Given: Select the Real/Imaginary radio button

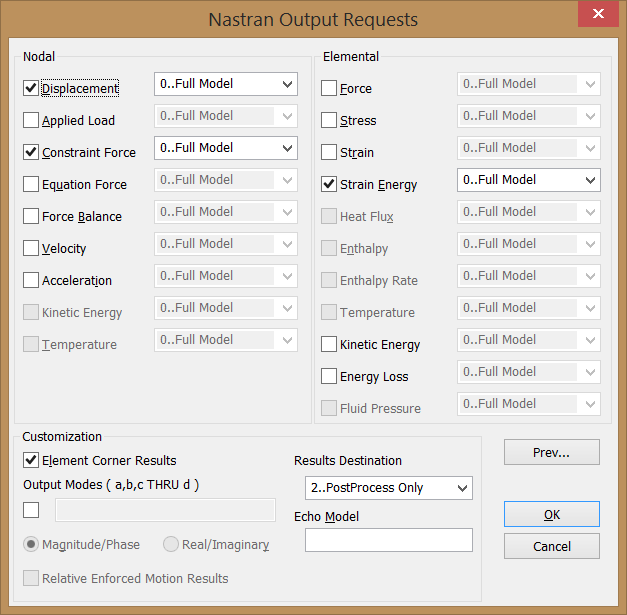Looking at the screenshot, I should (171, 544).
